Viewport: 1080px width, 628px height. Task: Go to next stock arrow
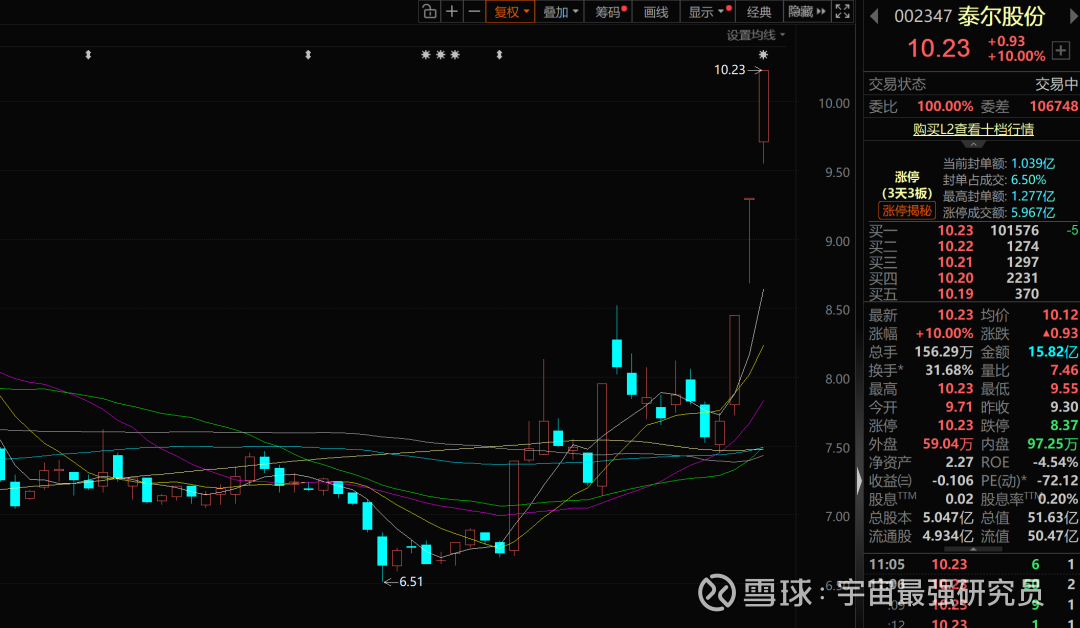pyautogui.click(x=1073, y=16)
